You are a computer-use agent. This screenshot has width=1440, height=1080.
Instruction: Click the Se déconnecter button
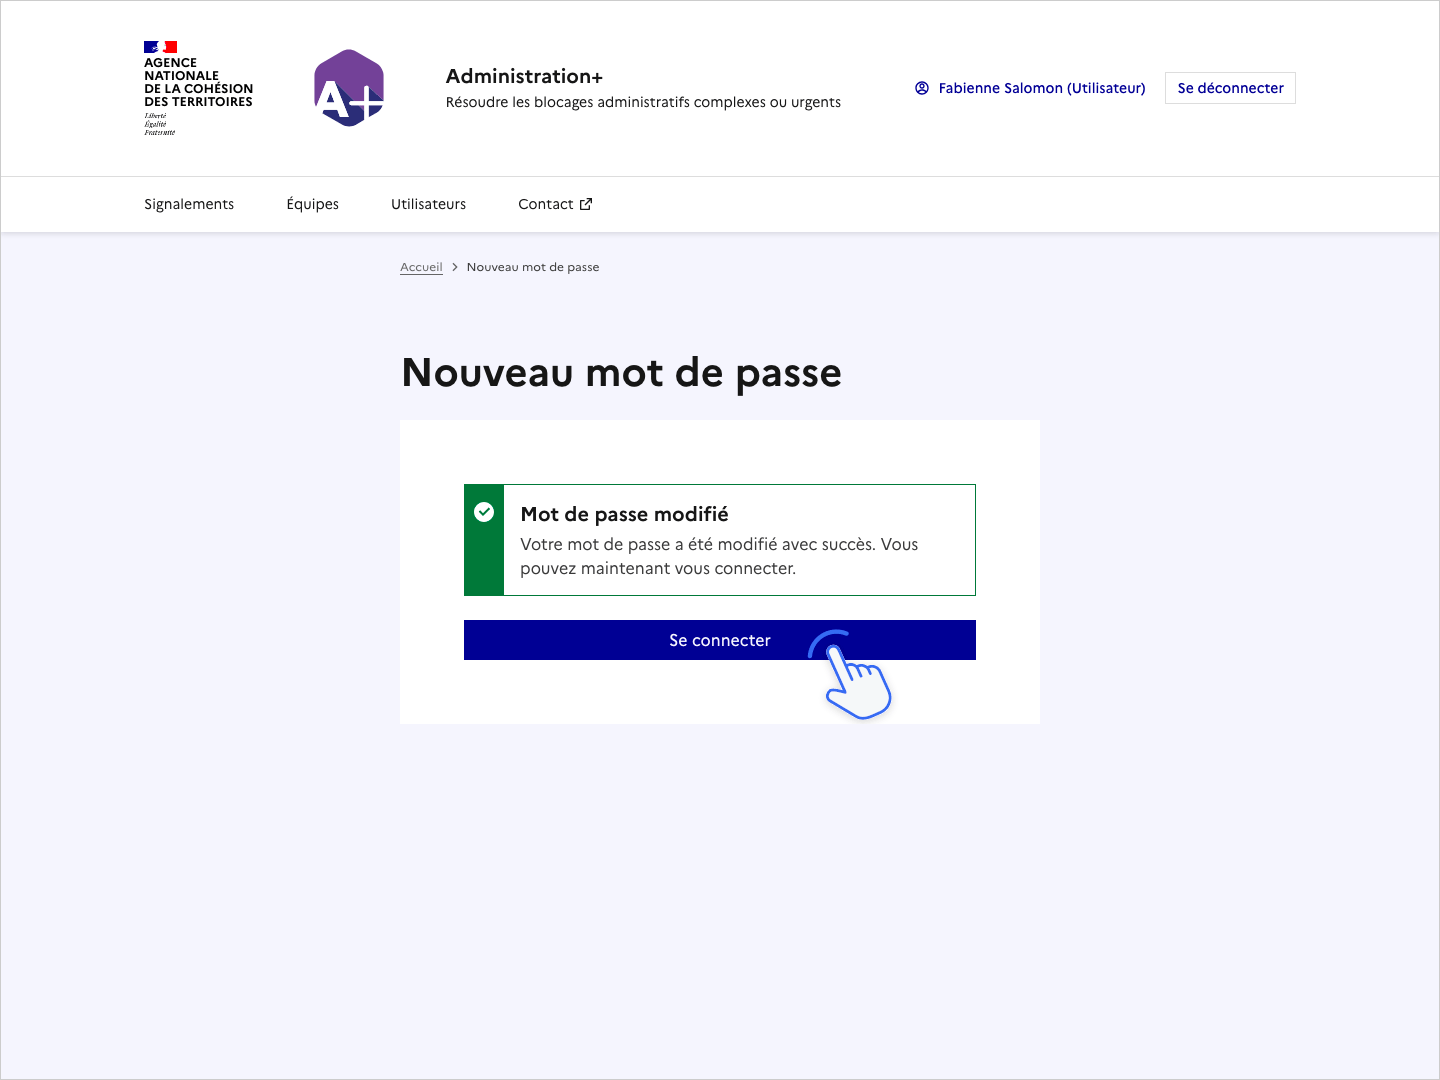point(1229,88)
